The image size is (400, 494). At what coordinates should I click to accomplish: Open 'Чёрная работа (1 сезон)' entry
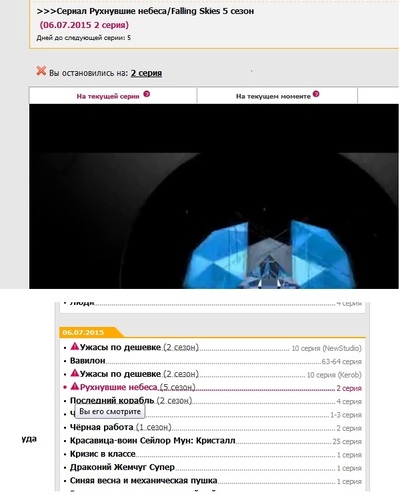click(121, 427)
